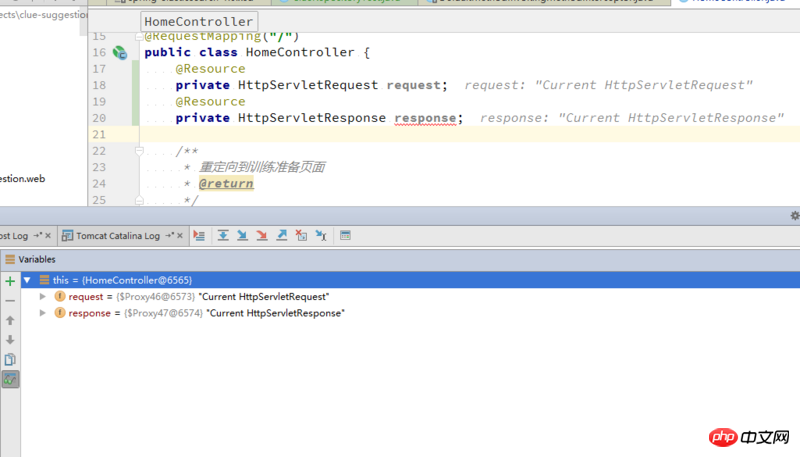This screenshot has height=457, width=800.
Task: Click the Show Execution Point icon
Action: click(x=199, y=236)
